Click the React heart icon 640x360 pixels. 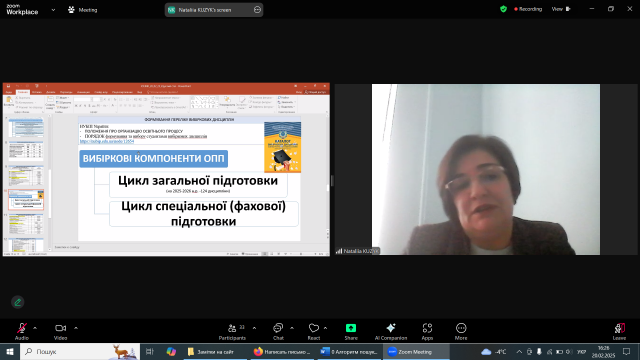click(x=313, y=328)
